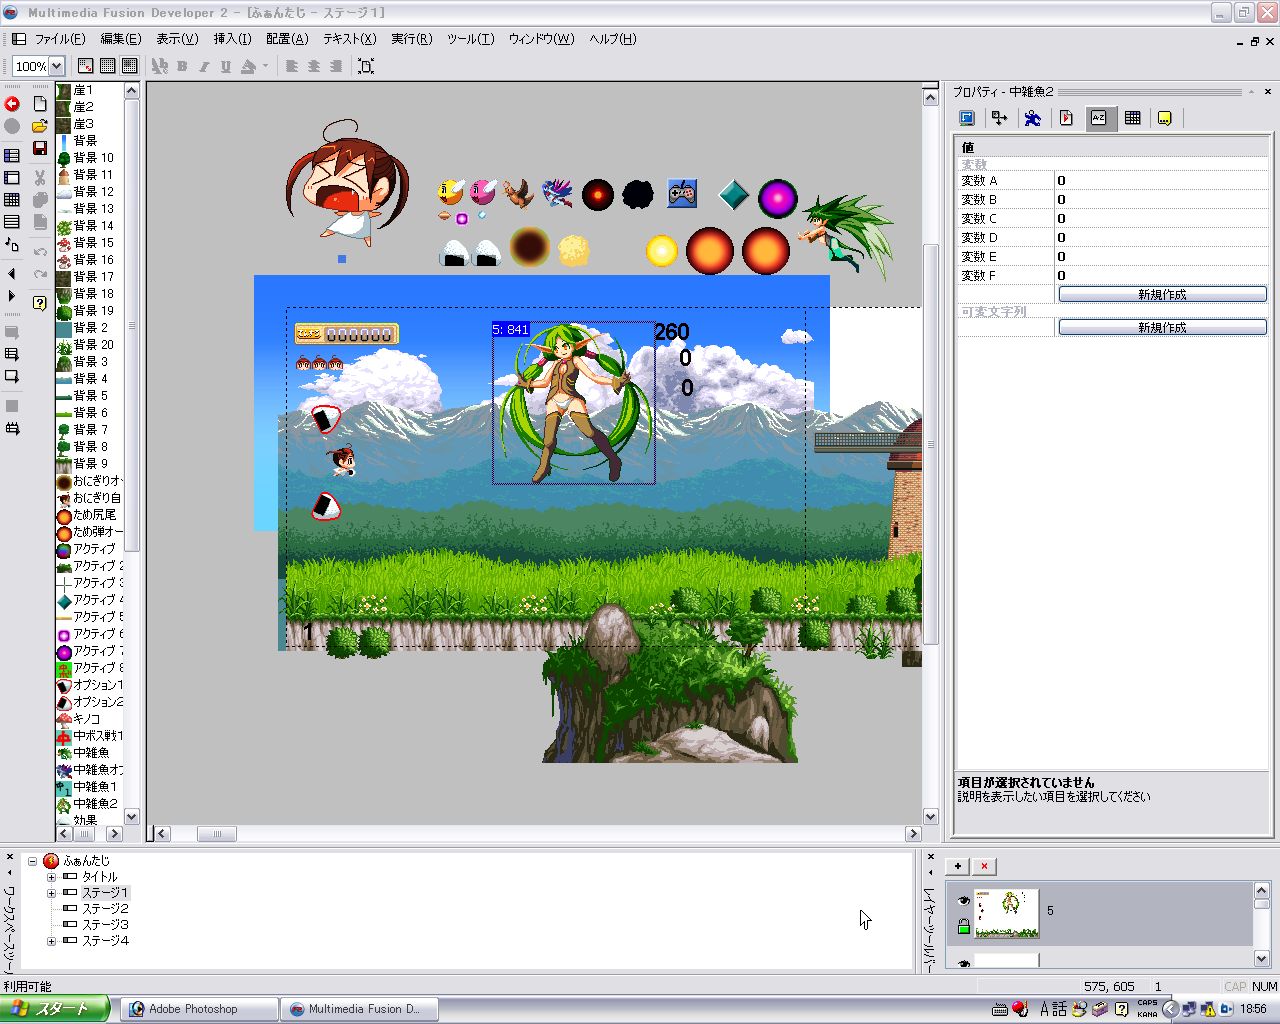Collapse the ふぁんたじ application tree node
The width and height of the screenshot is (1280, 1024).
coord(32,861)
